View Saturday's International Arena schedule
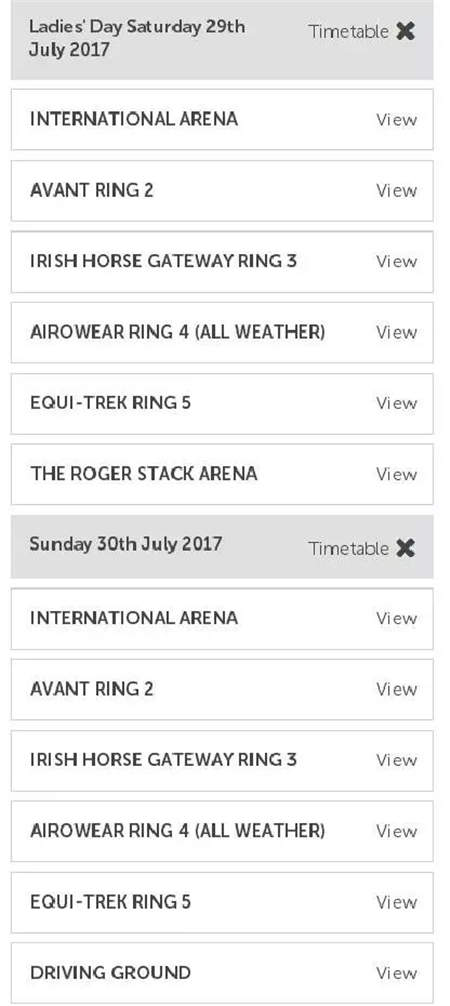This screenshot has height=1006, width=450. click(396, 120)
